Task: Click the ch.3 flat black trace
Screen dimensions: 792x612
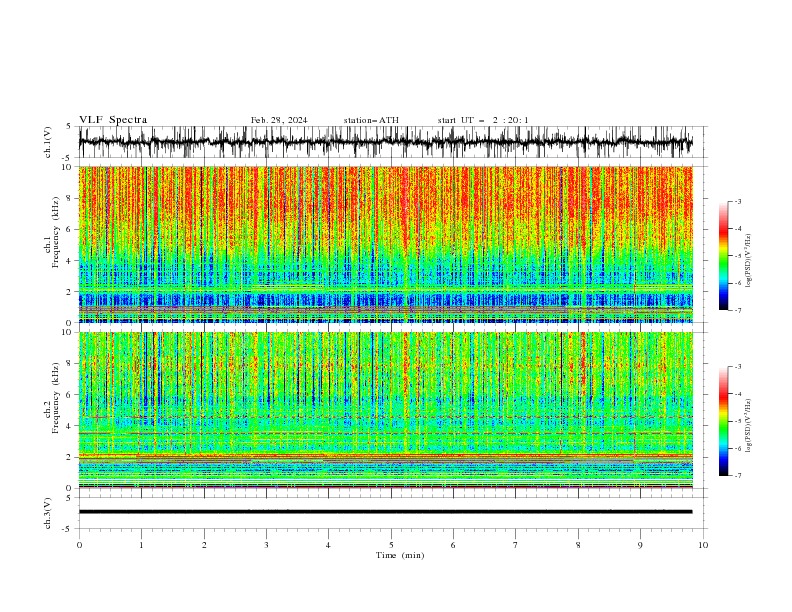Action: tap(386, 512)
